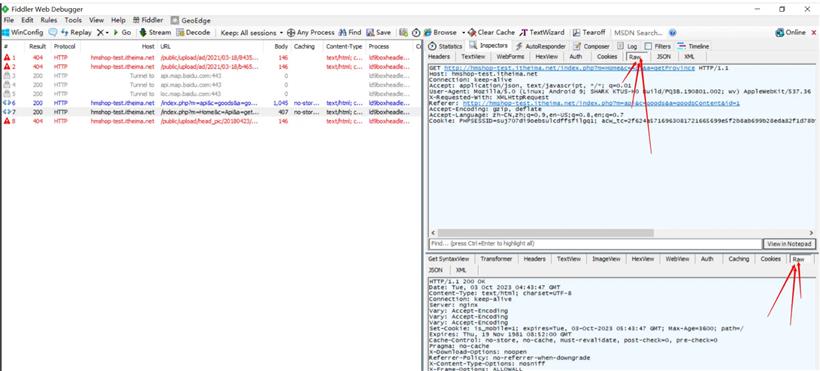The width and height of the screenshot is (820, 371).
Task: Open the Tools menu
Action: [x=73, y=20]
